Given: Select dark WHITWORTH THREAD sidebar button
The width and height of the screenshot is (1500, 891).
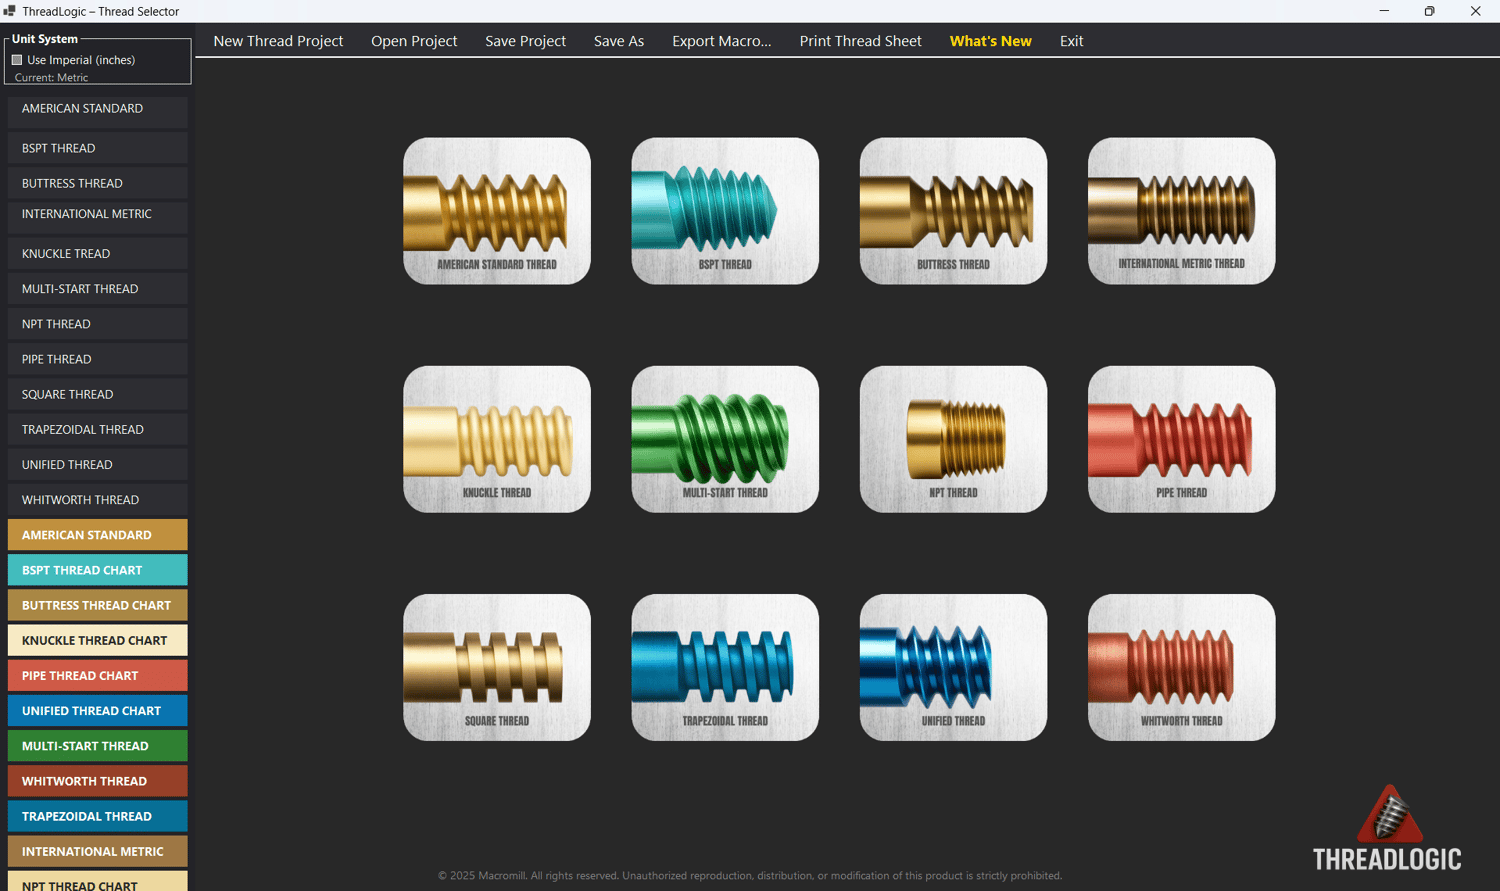Looking at the screenshot, I should click(97, 499).
